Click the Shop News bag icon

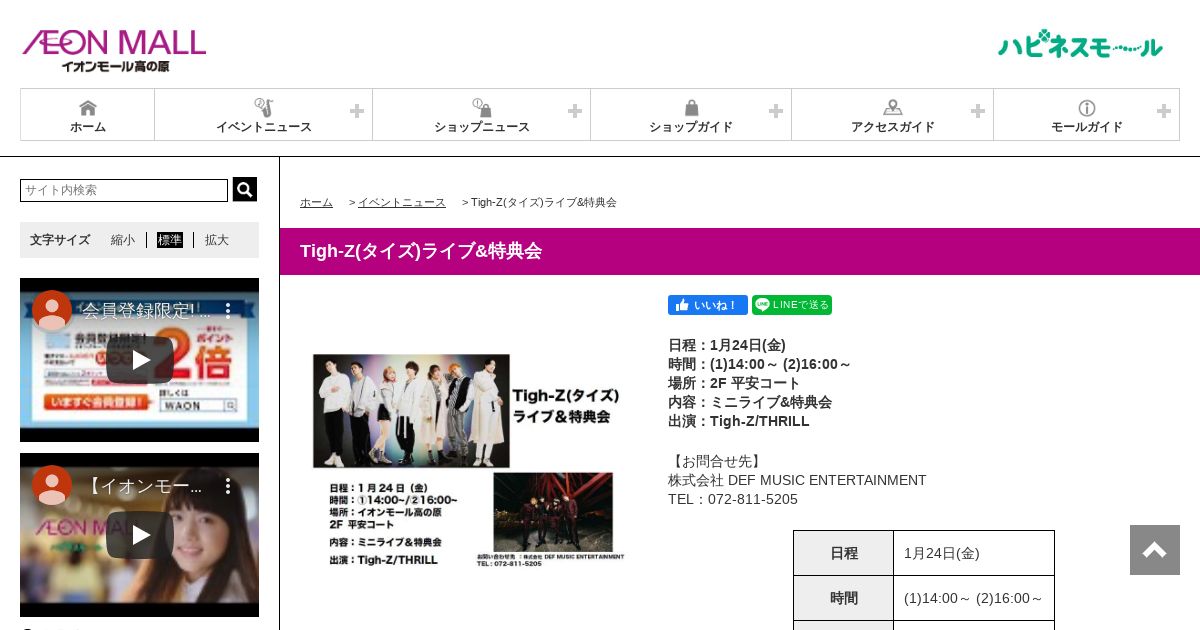click(482, 107)
